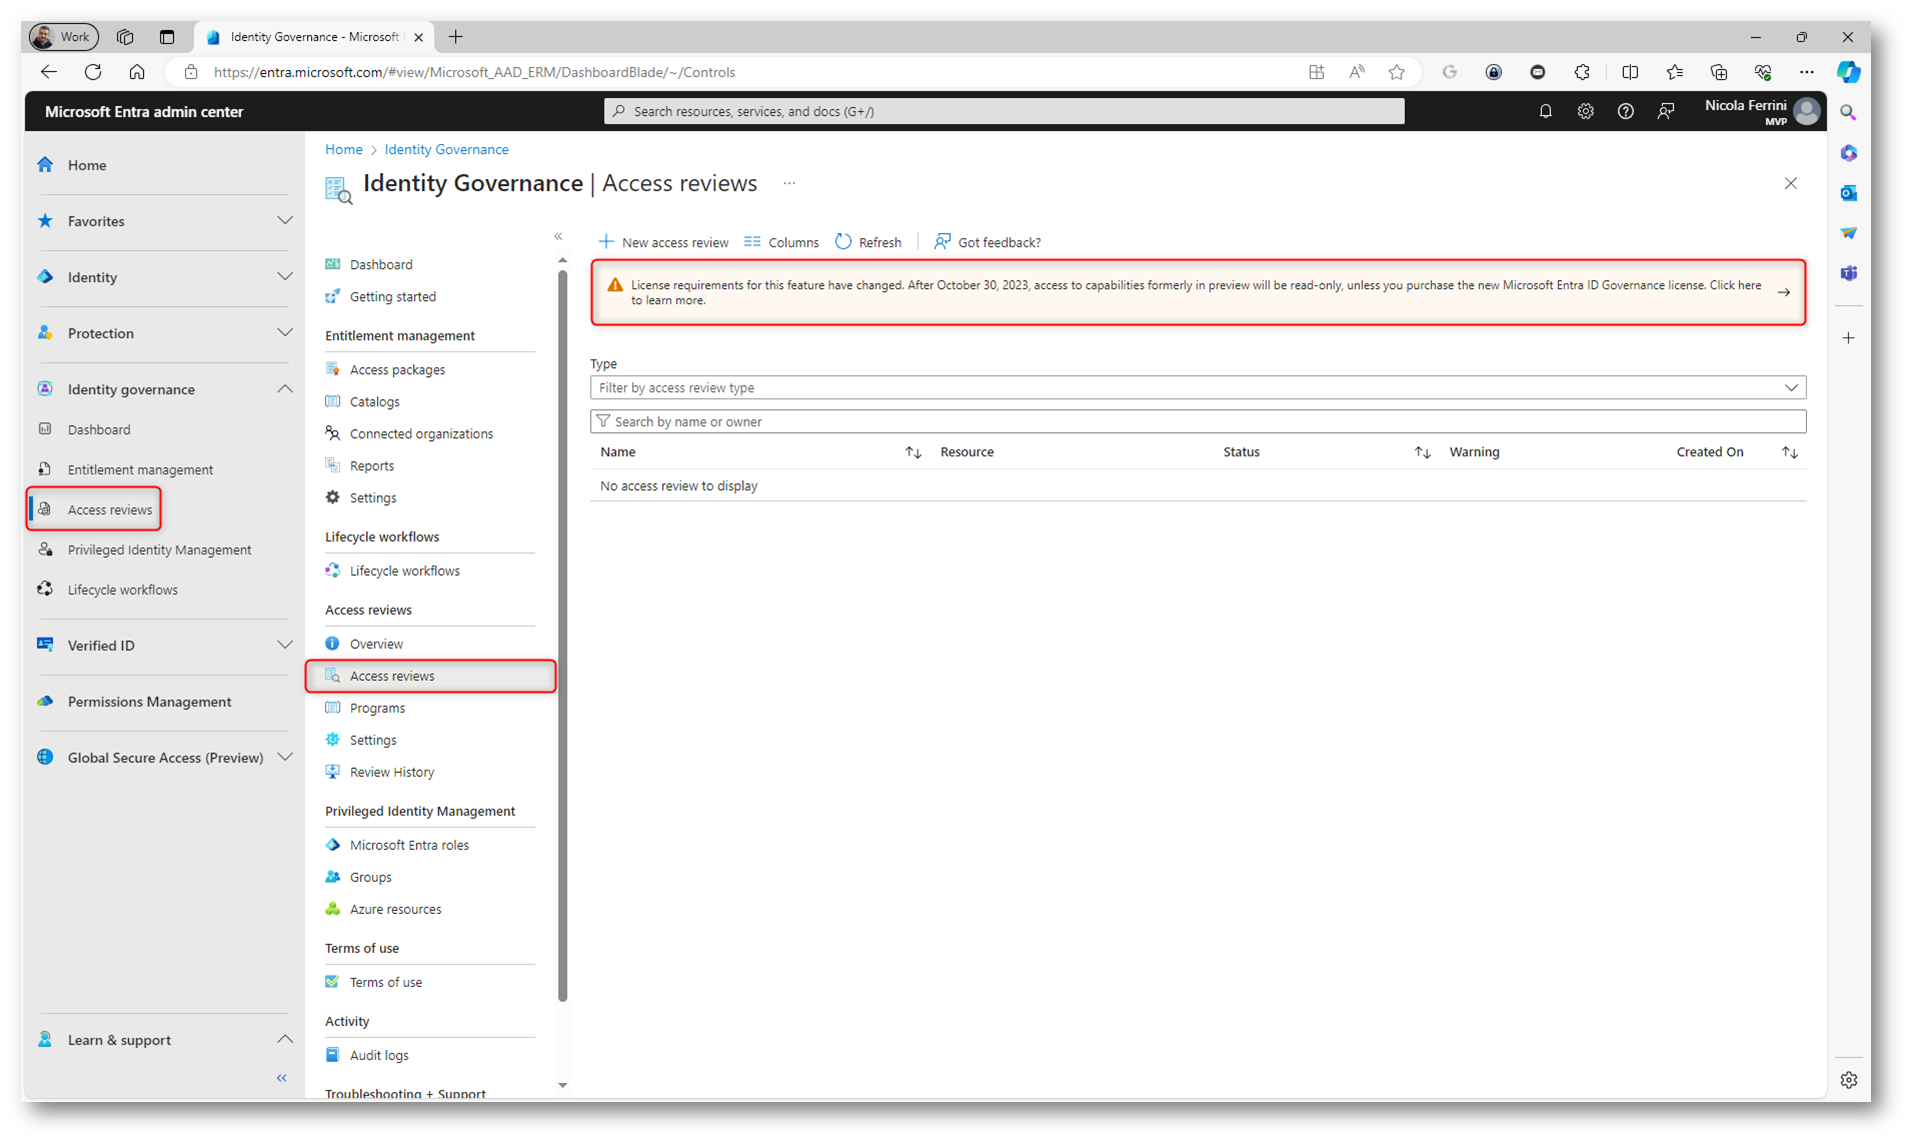
Task: Sort by Created On column arrows
Action: click(x=1789, y=452)
